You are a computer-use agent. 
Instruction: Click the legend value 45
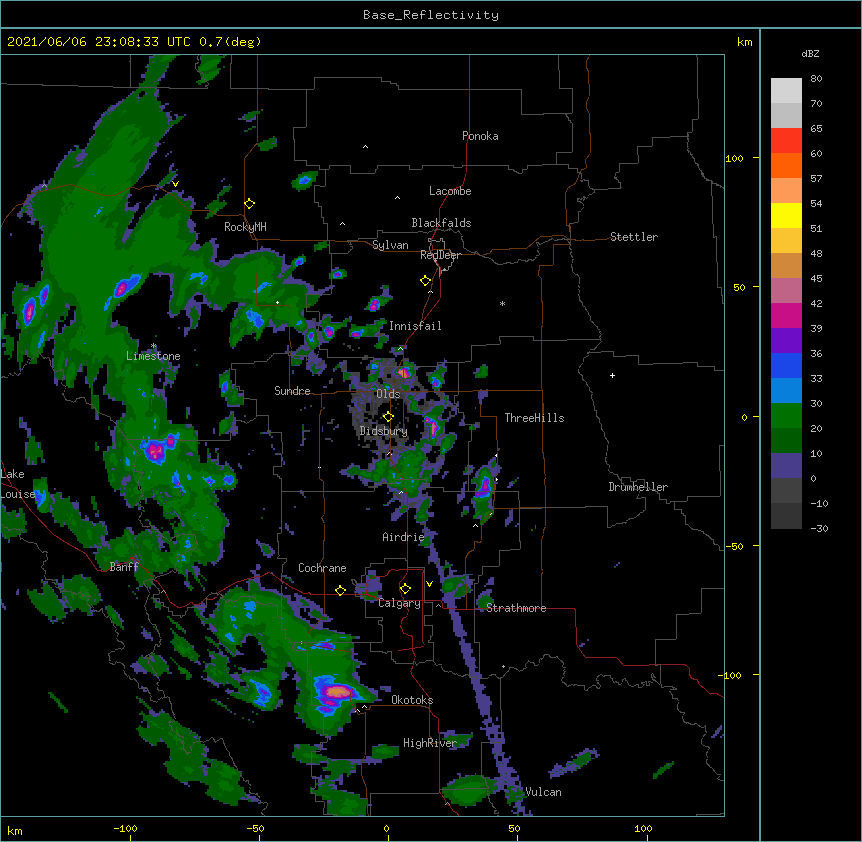click(x=816, y=279)
